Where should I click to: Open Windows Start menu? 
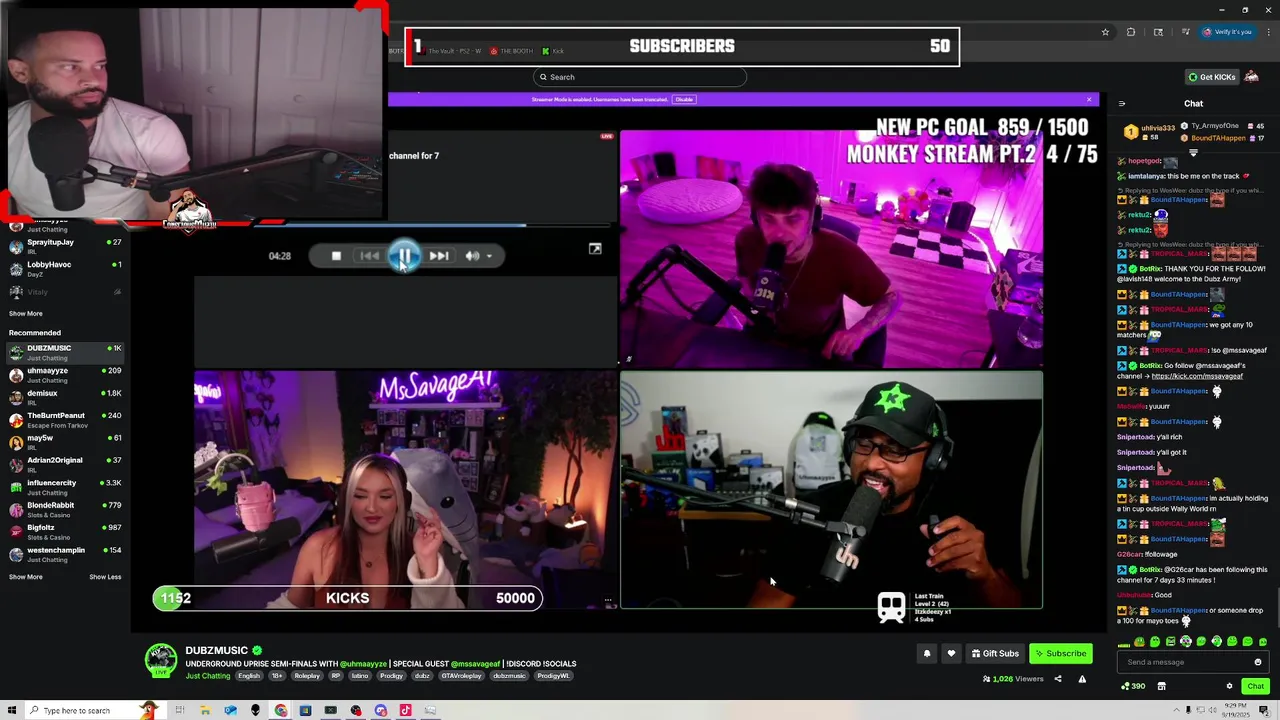point(12,711)
